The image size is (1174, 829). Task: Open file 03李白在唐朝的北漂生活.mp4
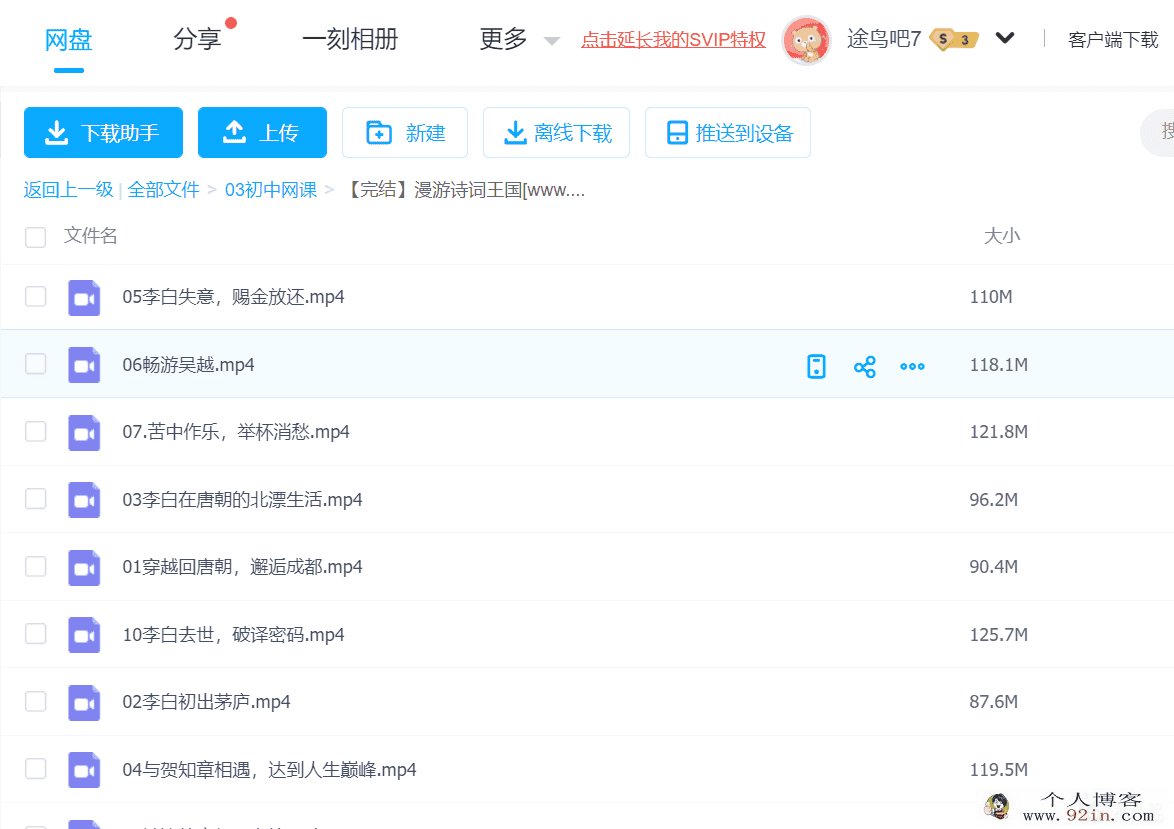point(242,499)
